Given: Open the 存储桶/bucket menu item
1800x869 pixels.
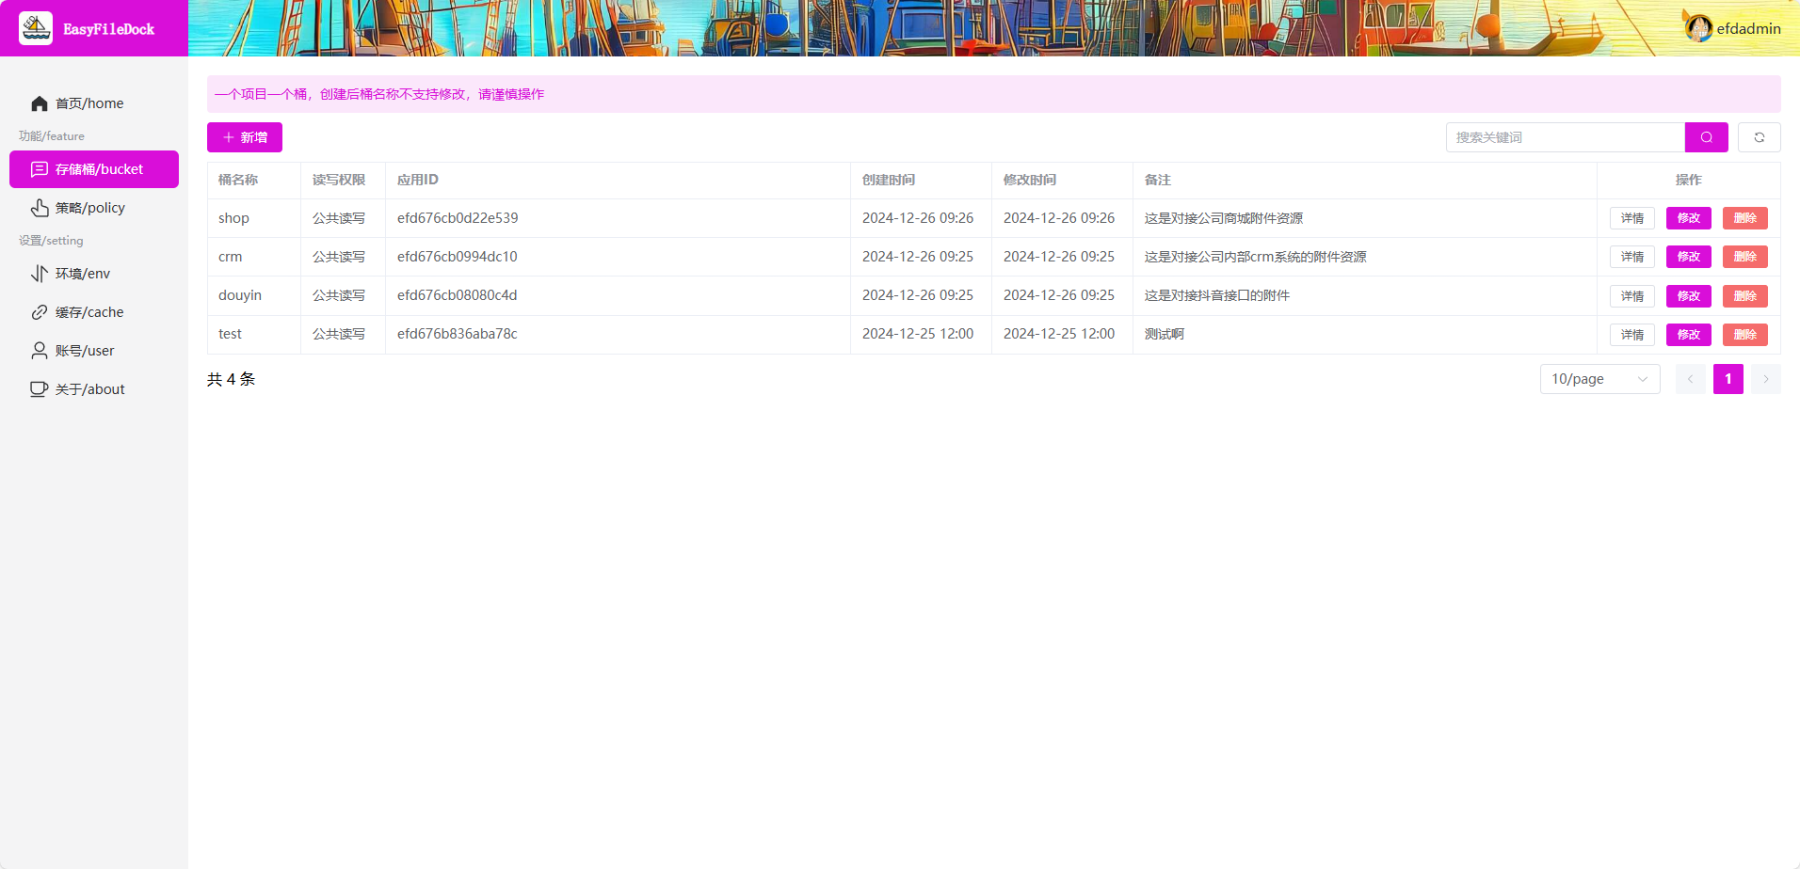Looking at the screenshot, I should click(94, 169).
